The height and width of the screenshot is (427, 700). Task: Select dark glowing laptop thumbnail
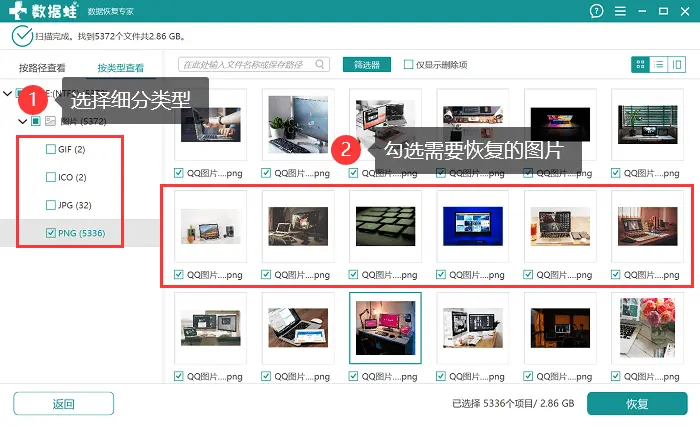click(x=560, y=125)
